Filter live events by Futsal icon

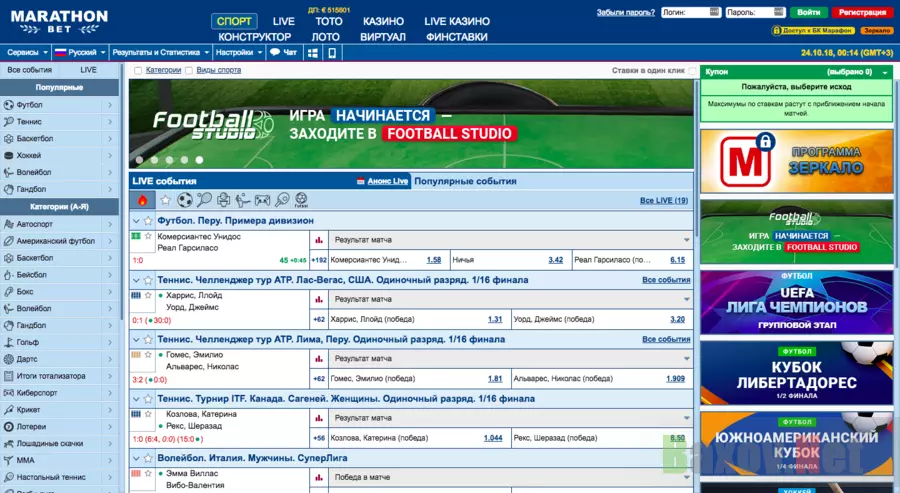tap(301, 200)
